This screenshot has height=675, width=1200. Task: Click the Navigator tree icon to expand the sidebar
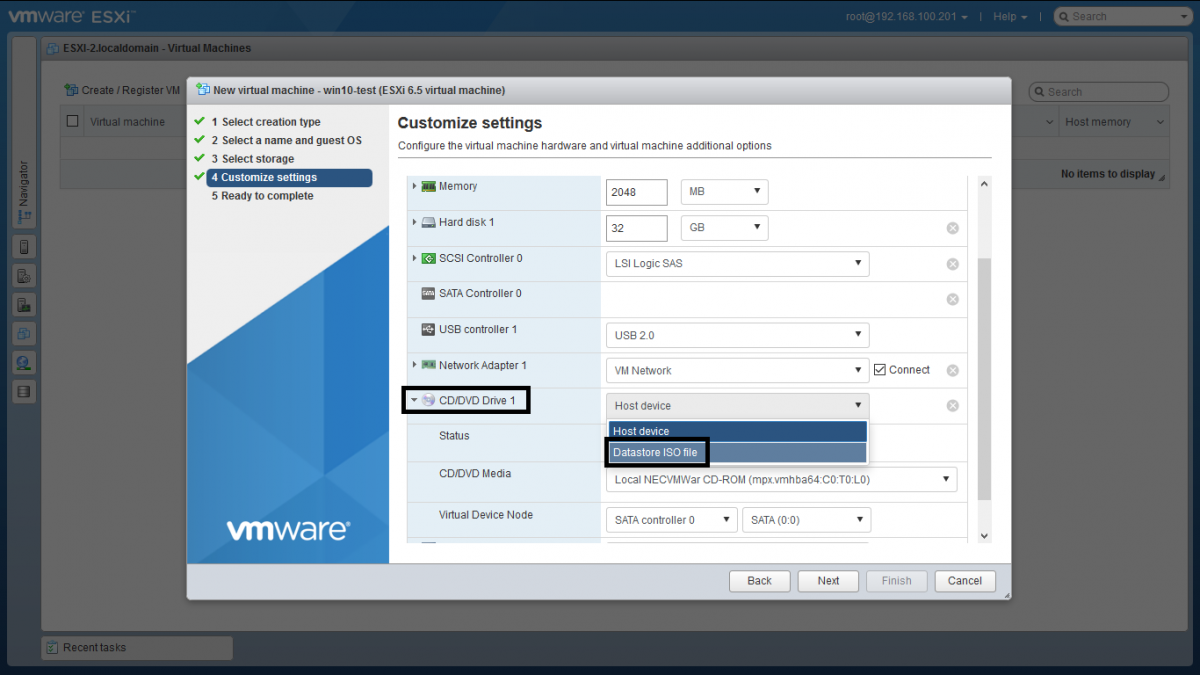25,216
